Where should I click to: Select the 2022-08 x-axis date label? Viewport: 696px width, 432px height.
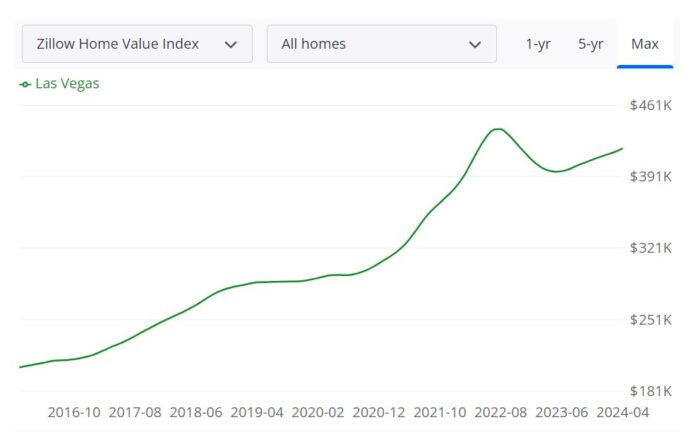coord(502,412)
